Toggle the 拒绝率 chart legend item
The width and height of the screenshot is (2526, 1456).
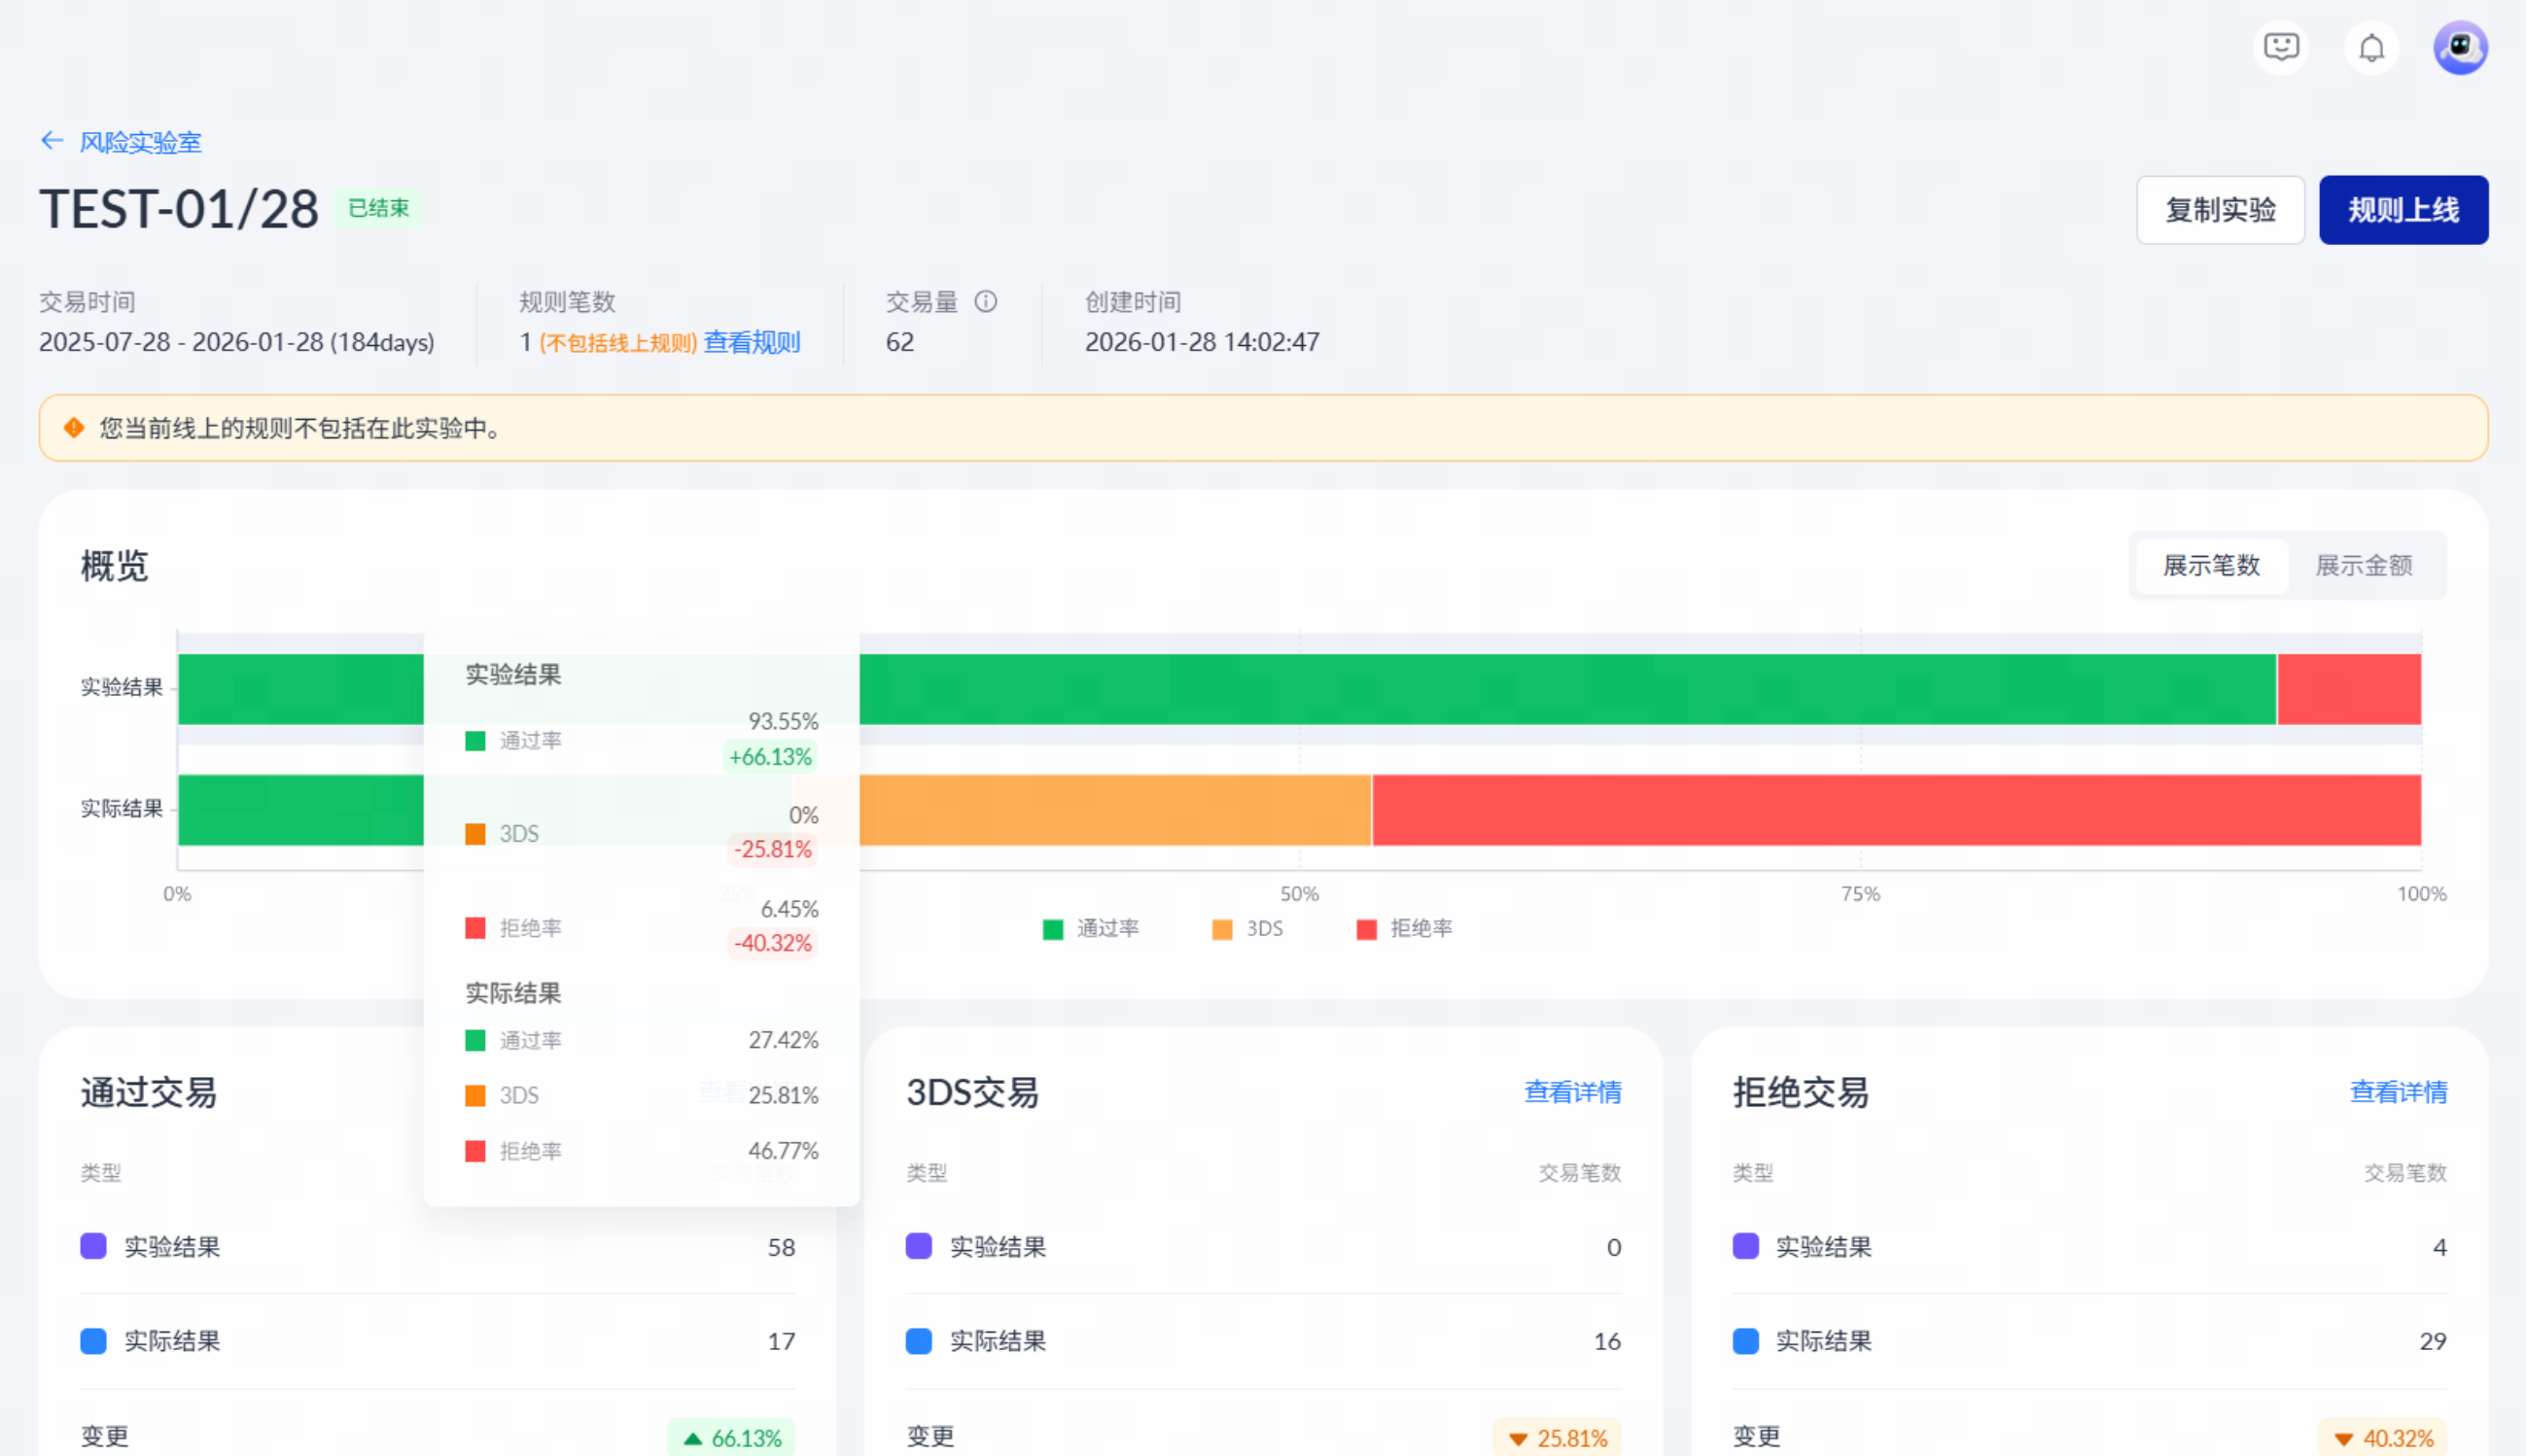coord(1405,929)
